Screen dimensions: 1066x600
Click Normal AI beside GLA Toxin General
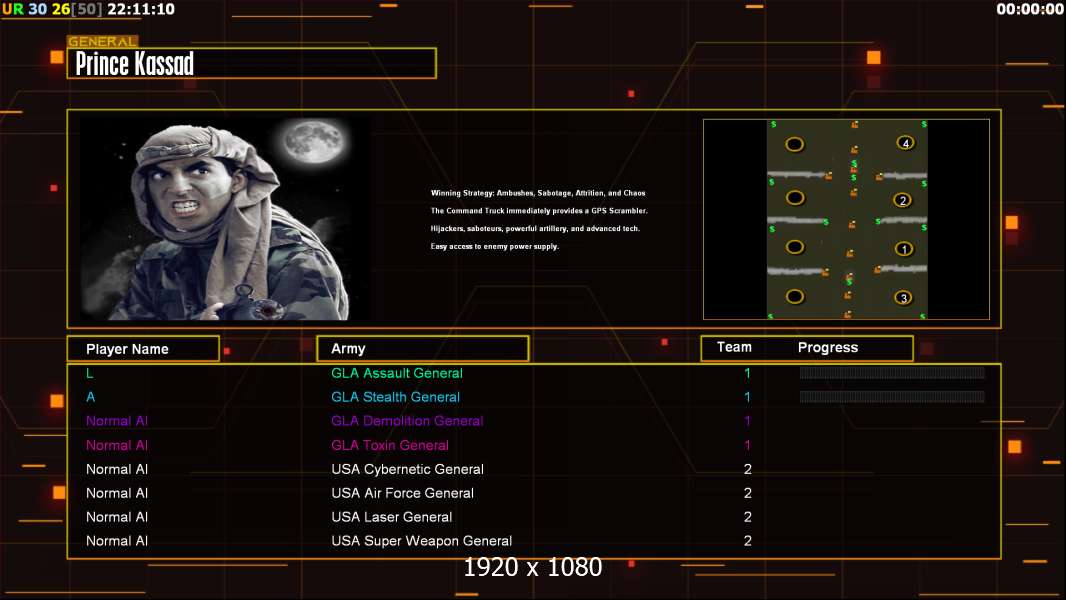tap(117, 445)
